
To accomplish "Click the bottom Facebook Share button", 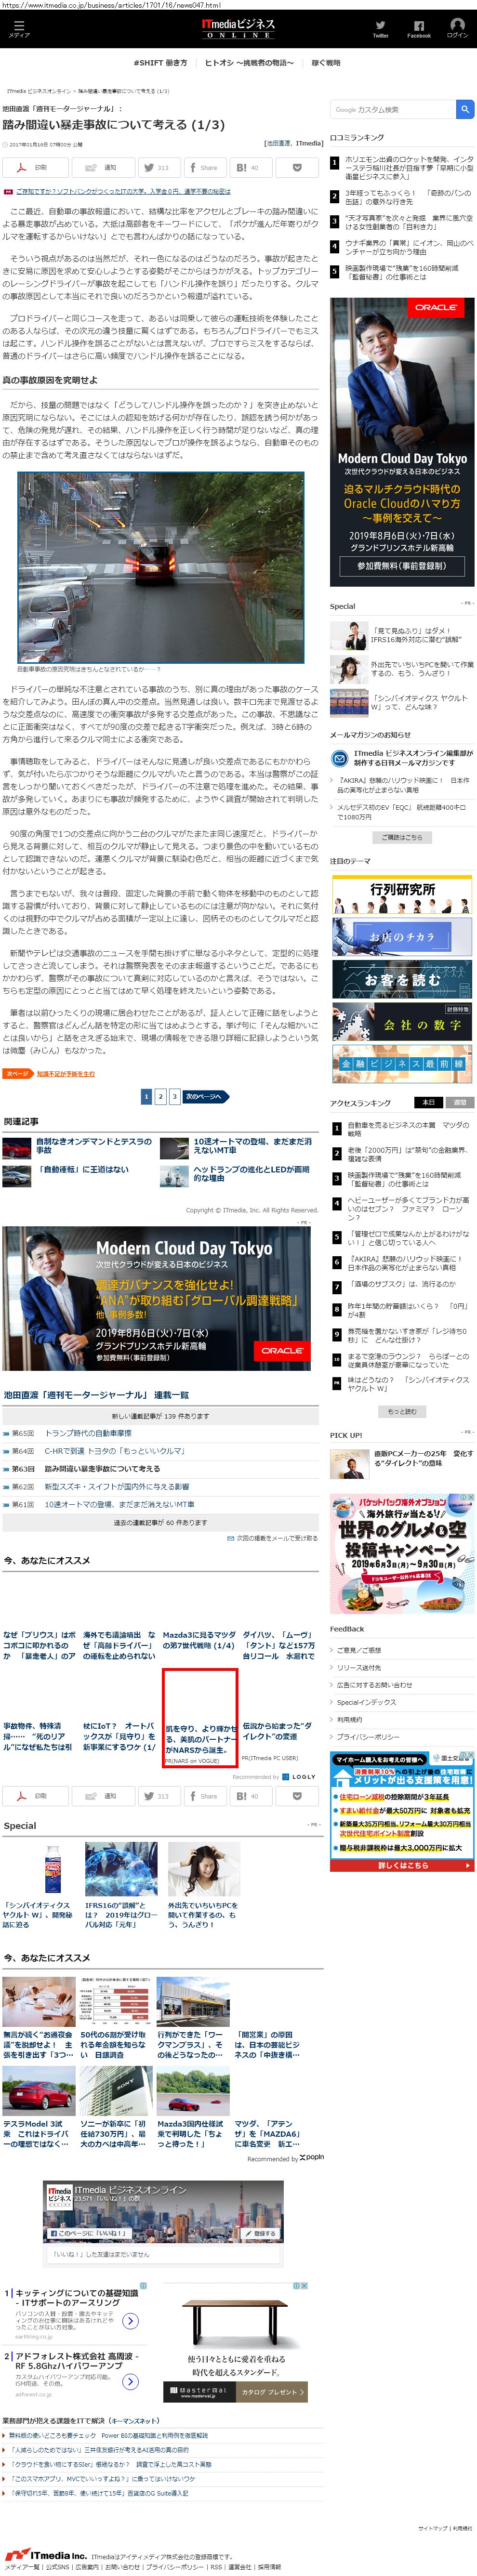I will pyautogui.click(x=204, y=1795).
